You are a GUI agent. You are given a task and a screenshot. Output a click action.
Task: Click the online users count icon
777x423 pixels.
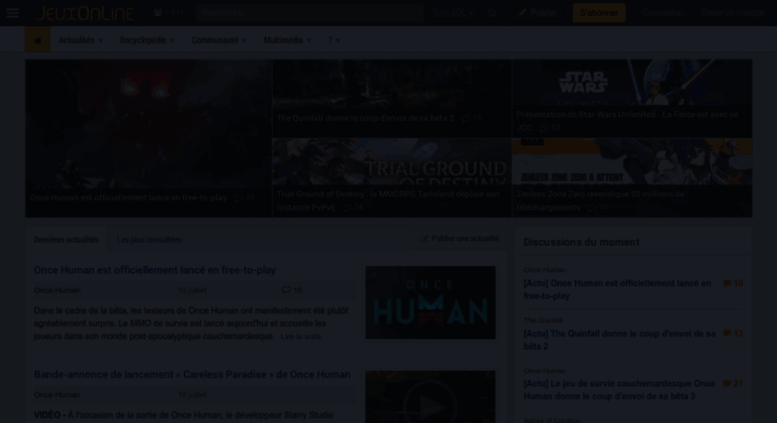(x=158, y=13)
